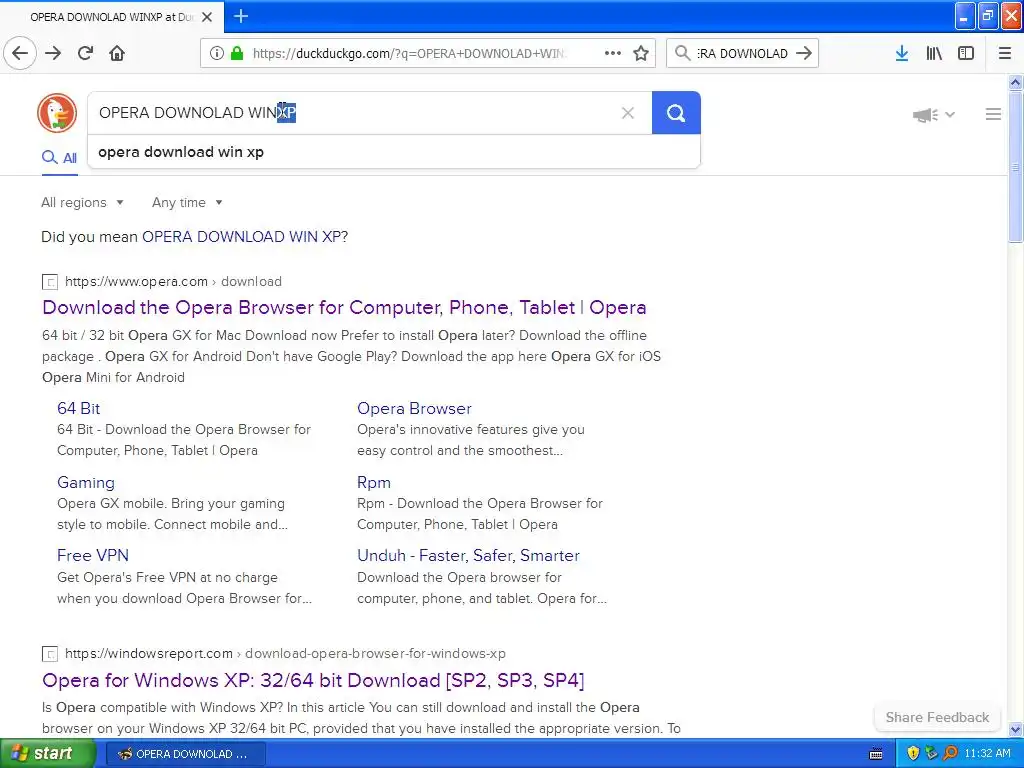This screenshot has height=768, width=1024.
Task: Select OPERA DOWNOLAD taskbar button
Action: (185, 754)
